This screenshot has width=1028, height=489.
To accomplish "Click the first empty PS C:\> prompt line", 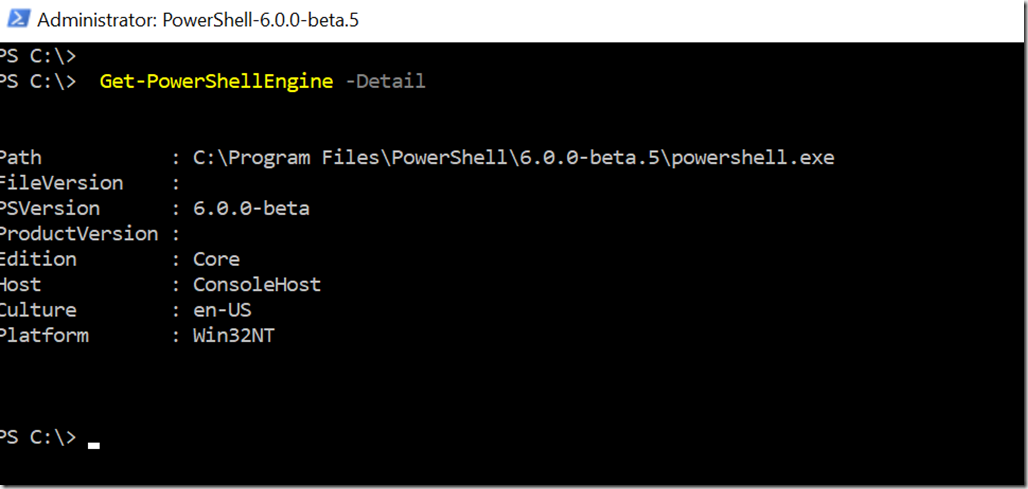I will [38, 57].
